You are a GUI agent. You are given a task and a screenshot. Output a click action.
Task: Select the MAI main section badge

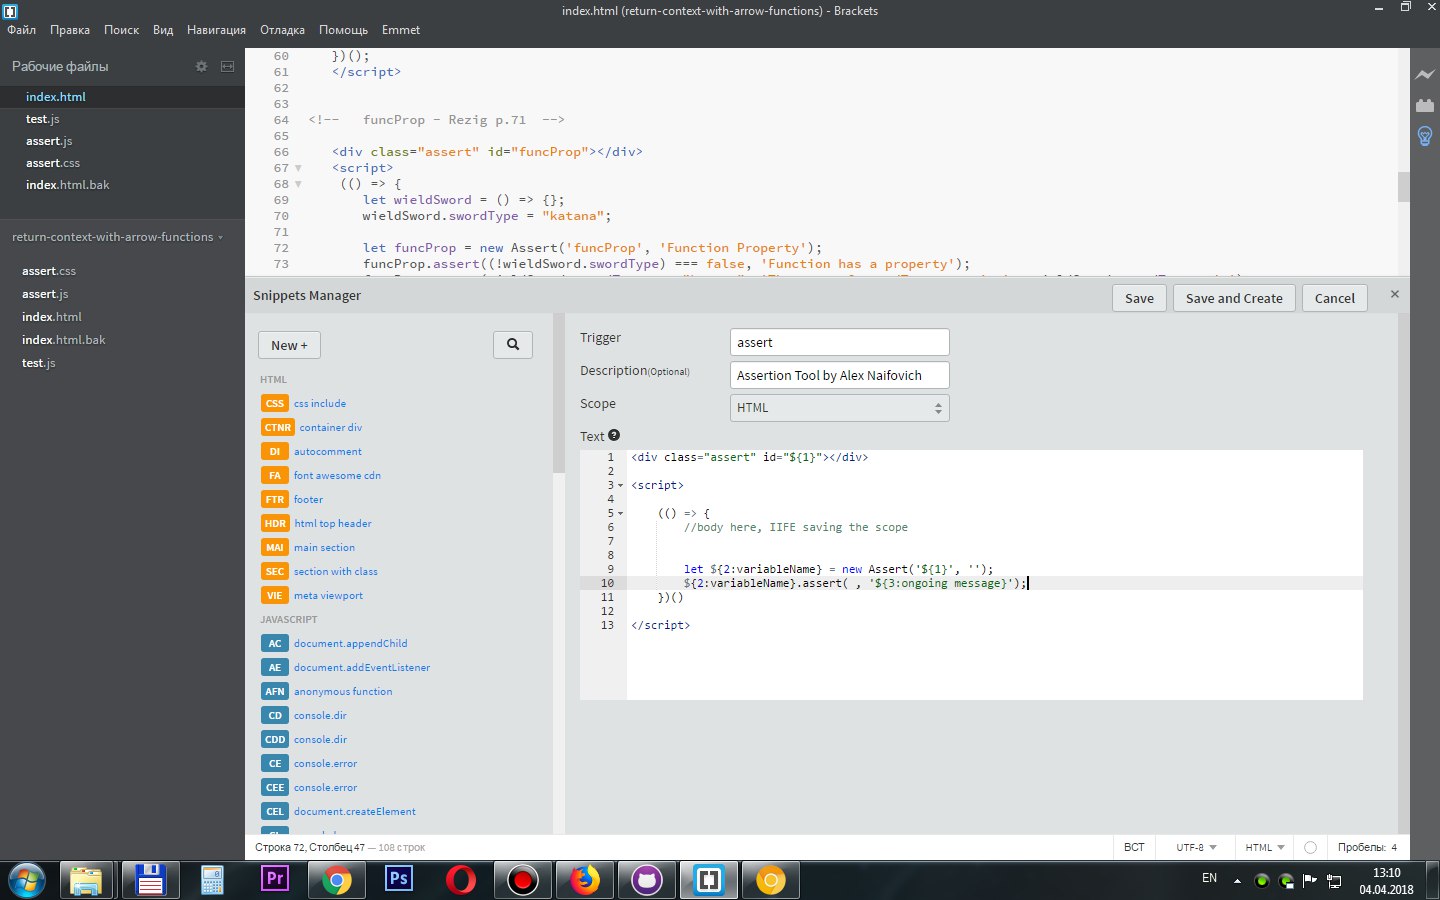(274, 547)
